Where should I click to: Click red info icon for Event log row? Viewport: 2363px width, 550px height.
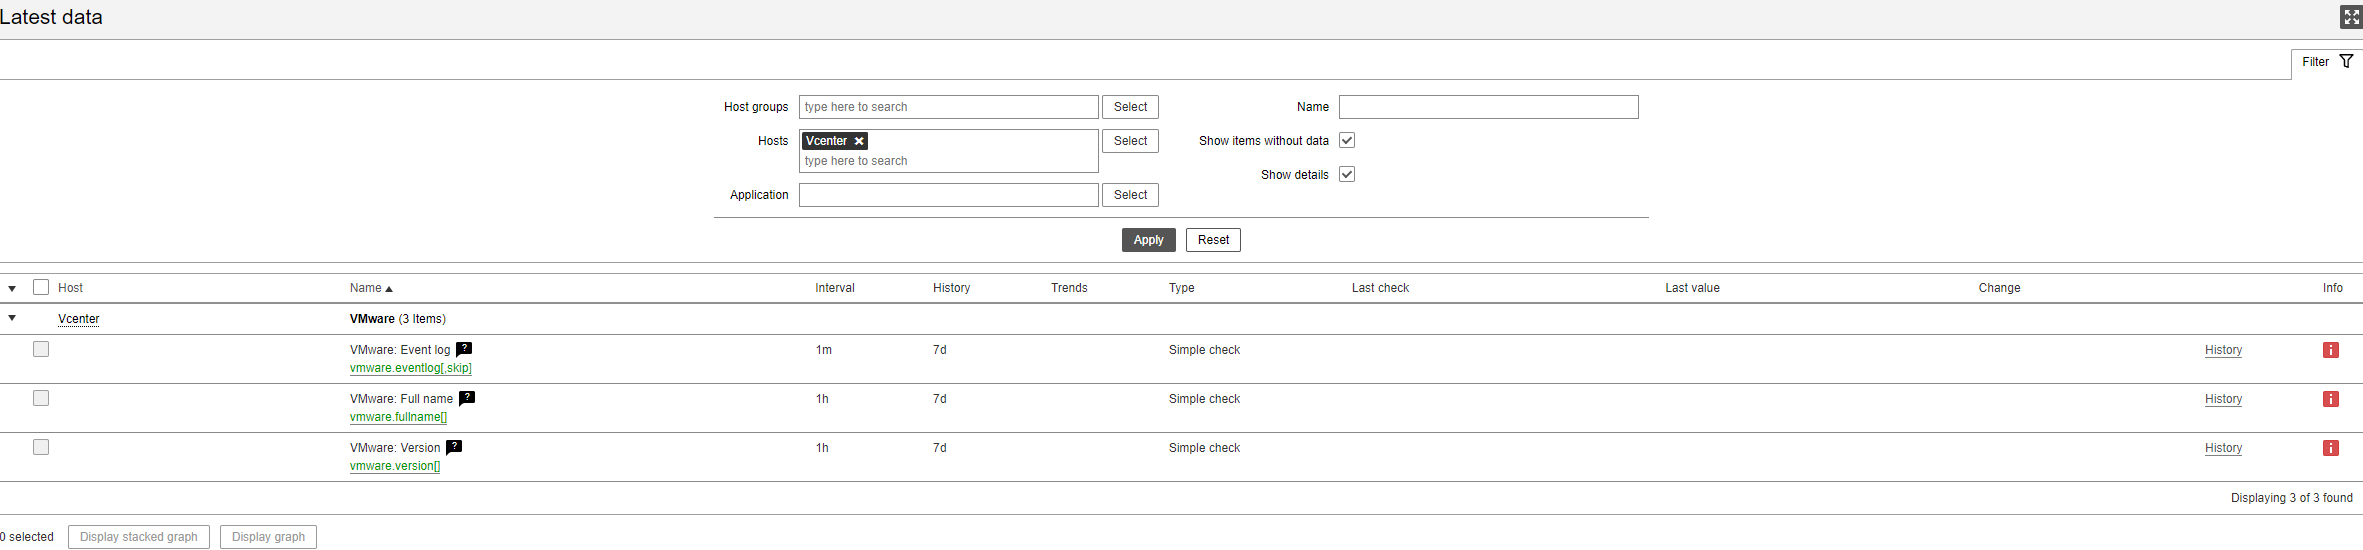point(2331,350)
